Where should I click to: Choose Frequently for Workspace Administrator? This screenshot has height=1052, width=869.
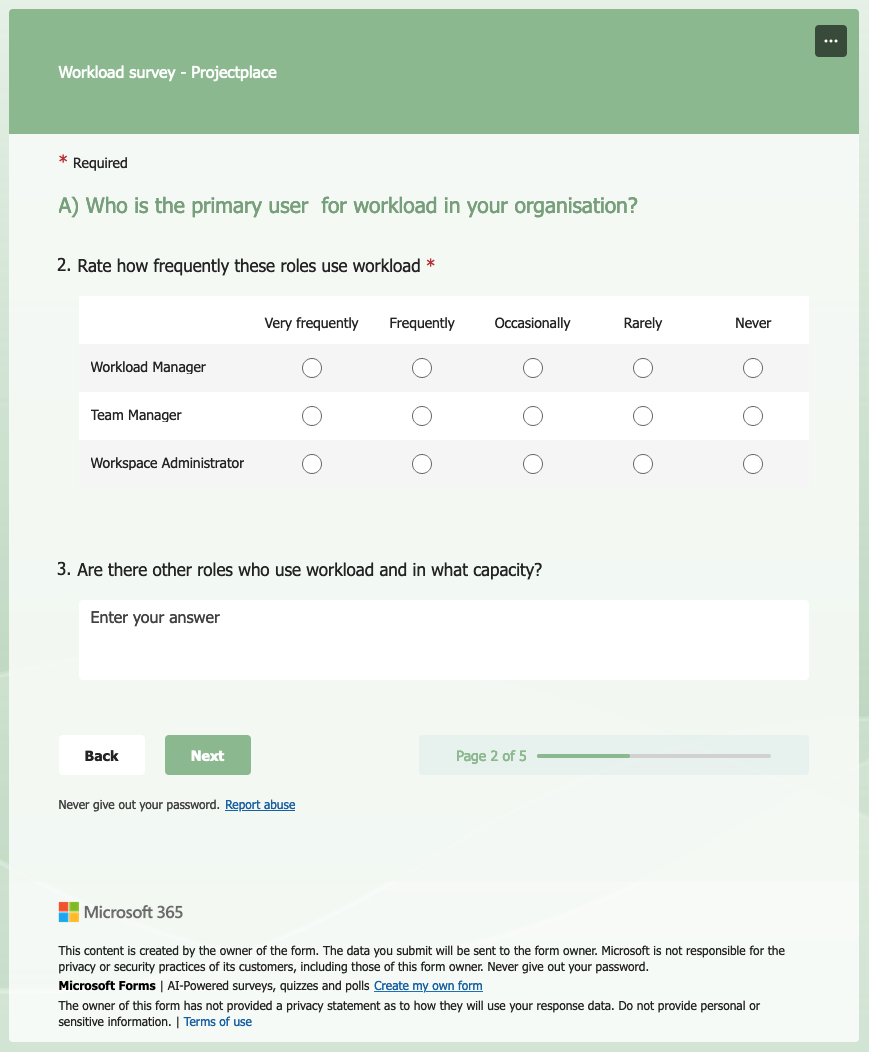click(422, 464)
